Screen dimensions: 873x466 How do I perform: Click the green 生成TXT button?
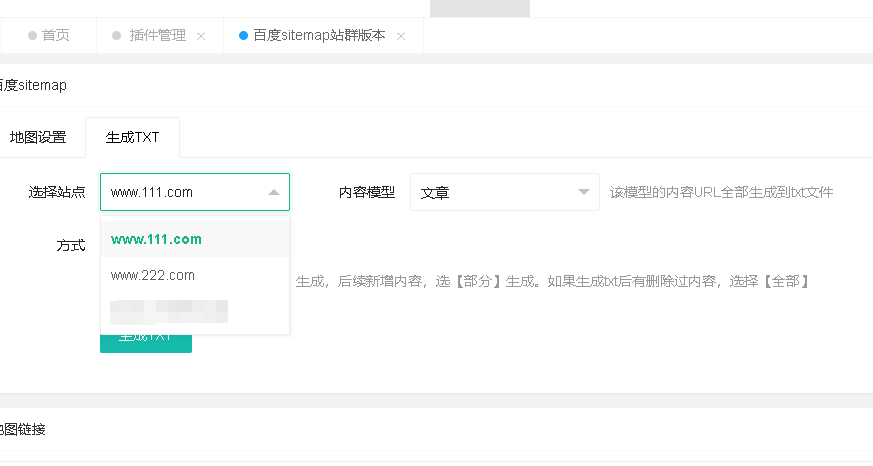[x=146, y=343]
